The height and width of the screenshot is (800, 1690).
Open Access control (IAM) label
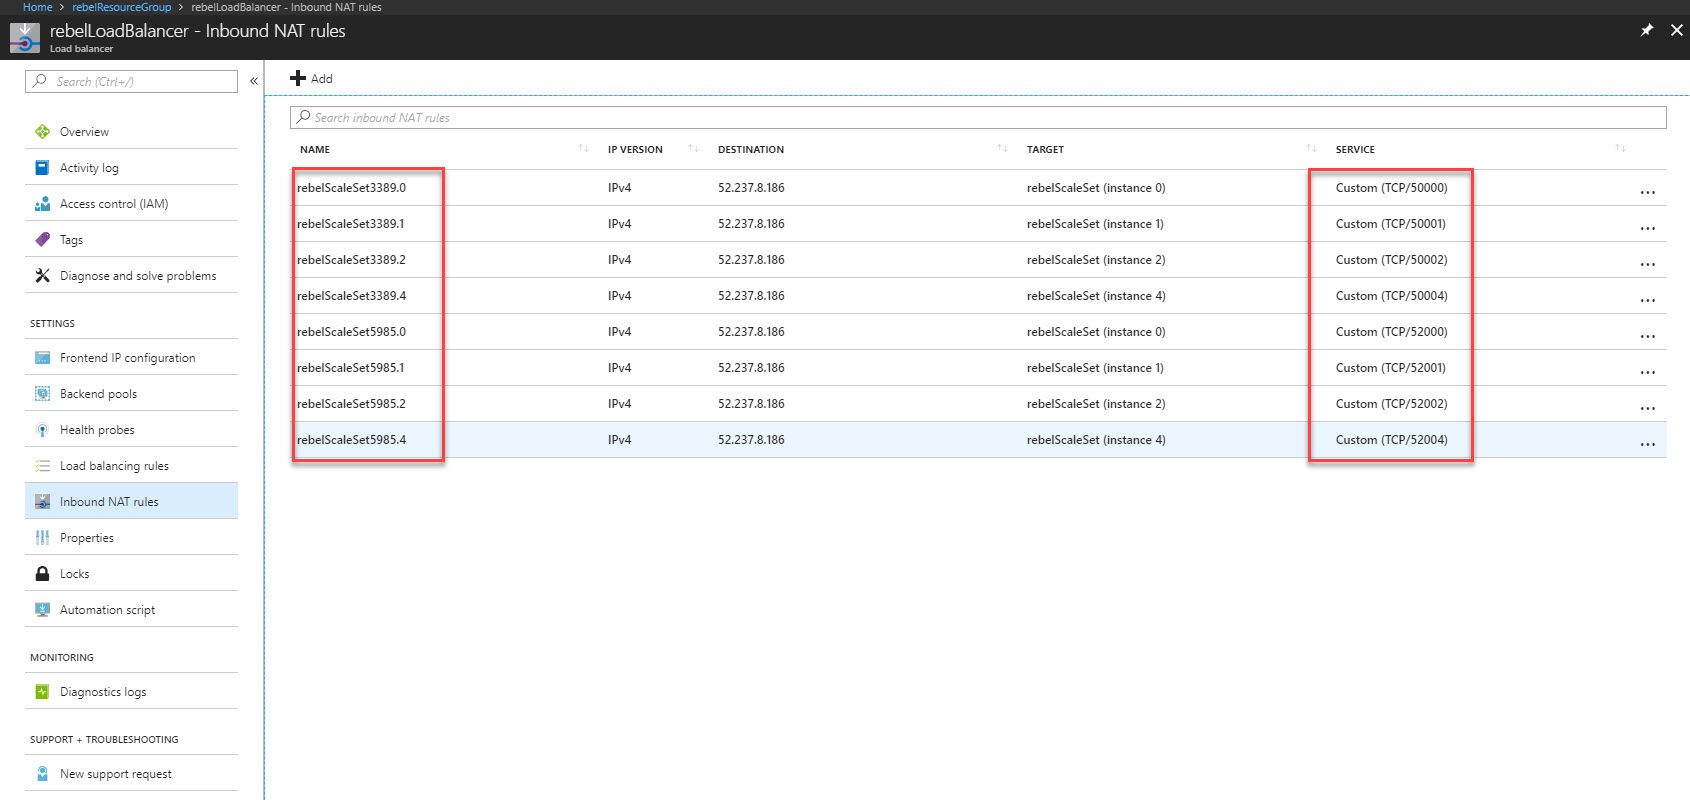114,203
